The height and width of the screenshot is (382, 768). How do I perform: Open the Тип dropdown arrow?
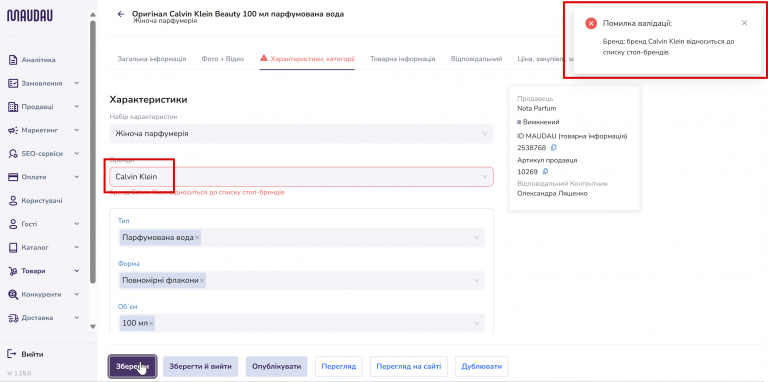477,238
